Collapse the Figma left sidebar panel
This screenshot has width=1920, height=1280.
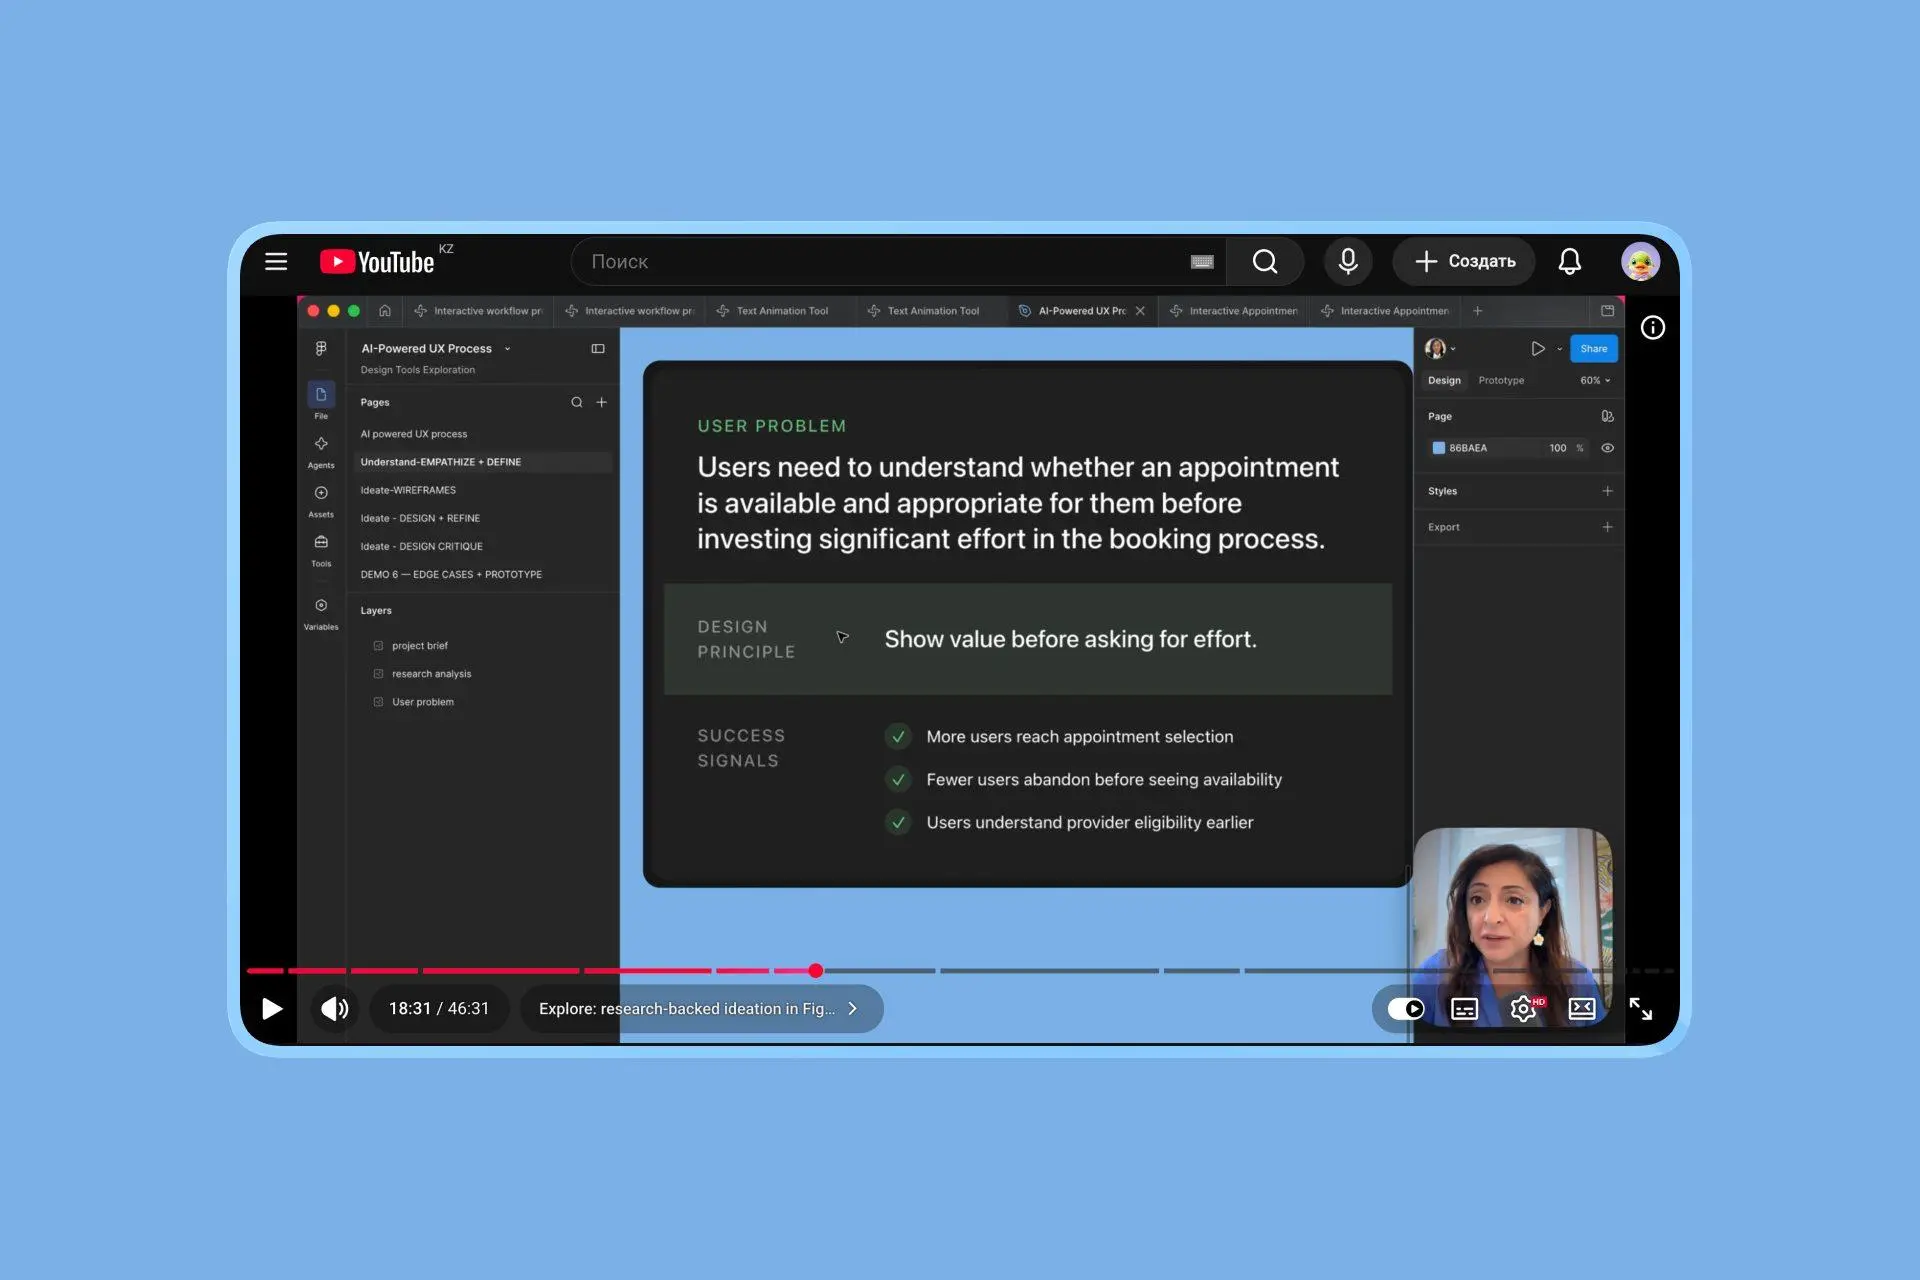[x=598, y=349]
